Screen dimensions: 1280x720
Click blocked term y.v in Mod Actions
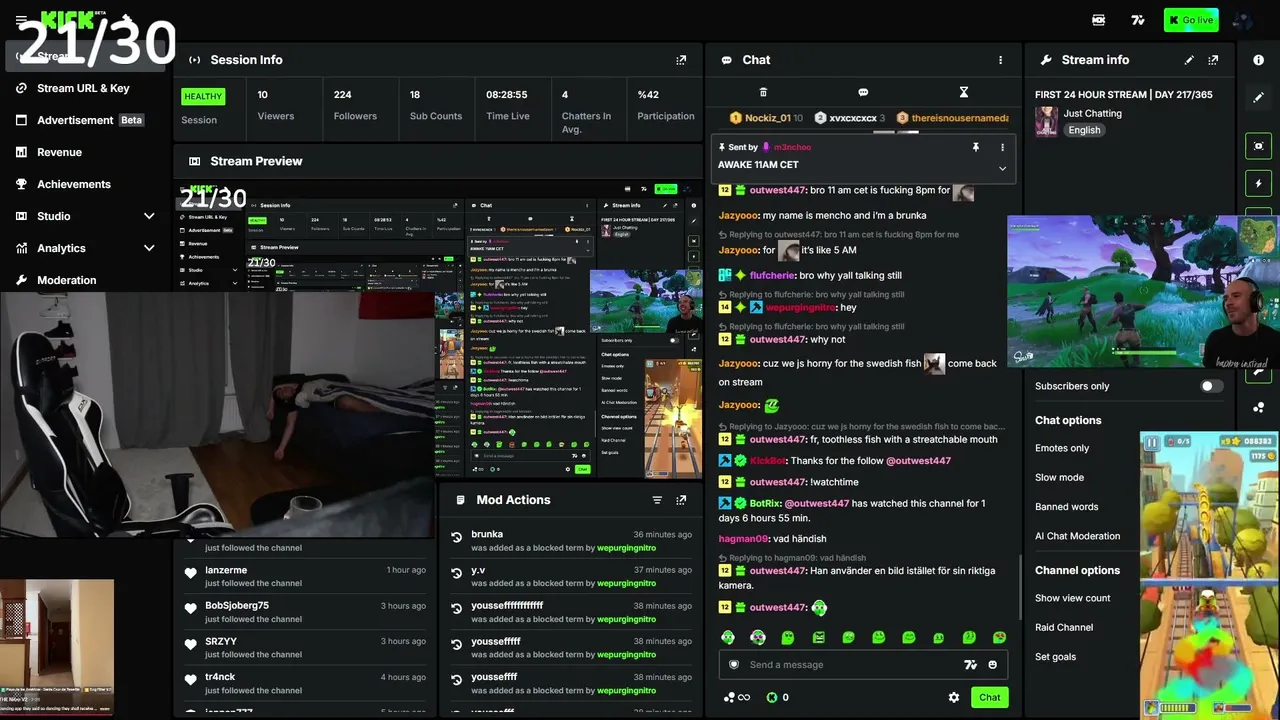coord(478,570)
